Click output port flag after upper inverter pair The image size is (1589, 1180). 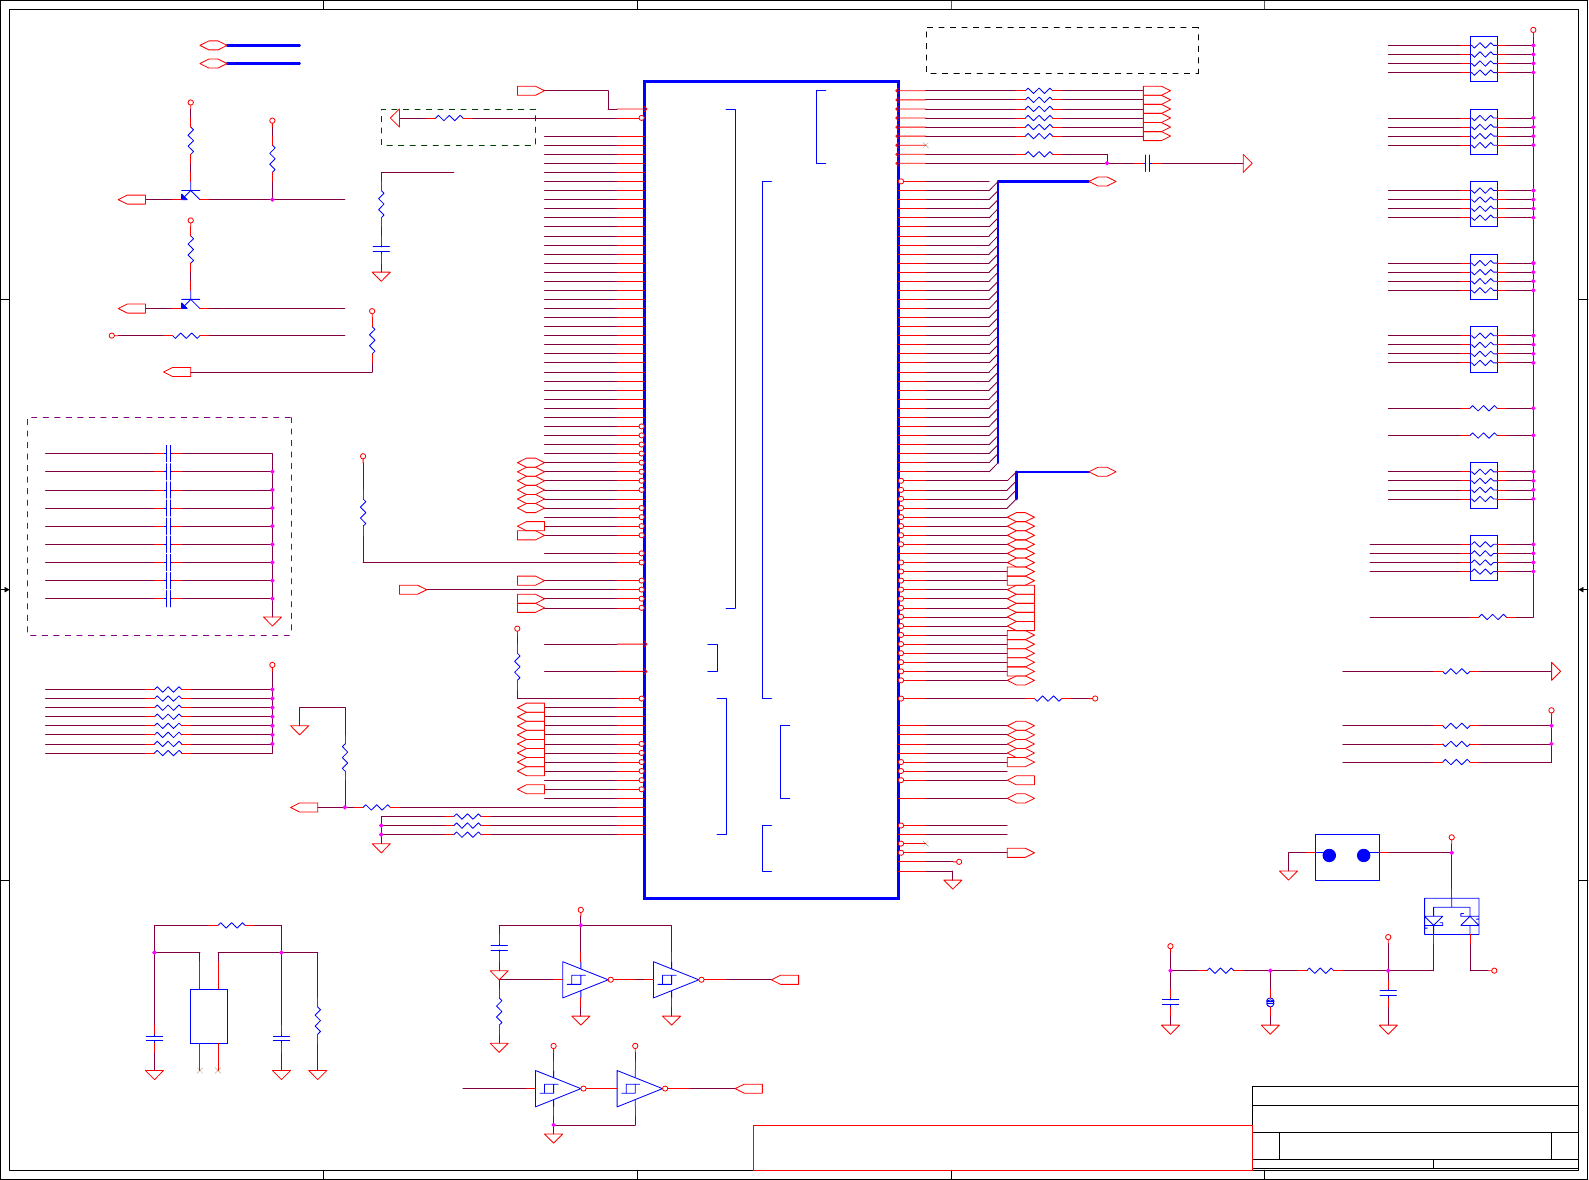tap(786, 980)
